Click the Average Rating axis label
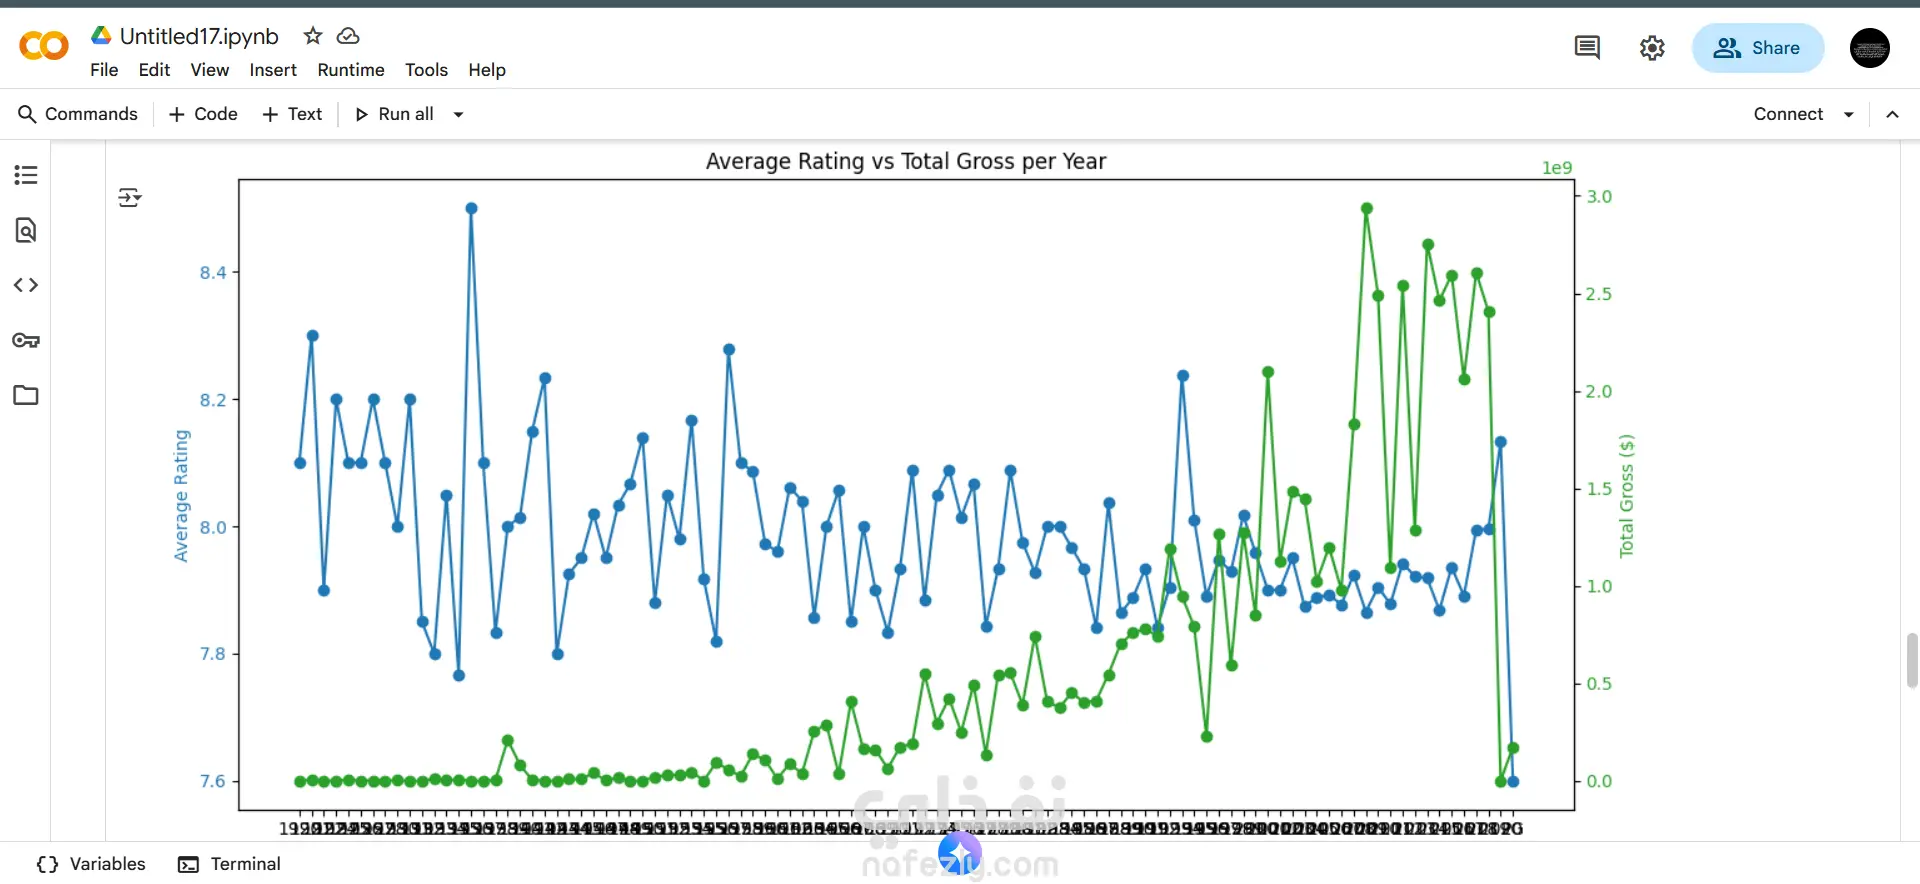The width and height of the screenshot is (1920, 884). (181, 496)
